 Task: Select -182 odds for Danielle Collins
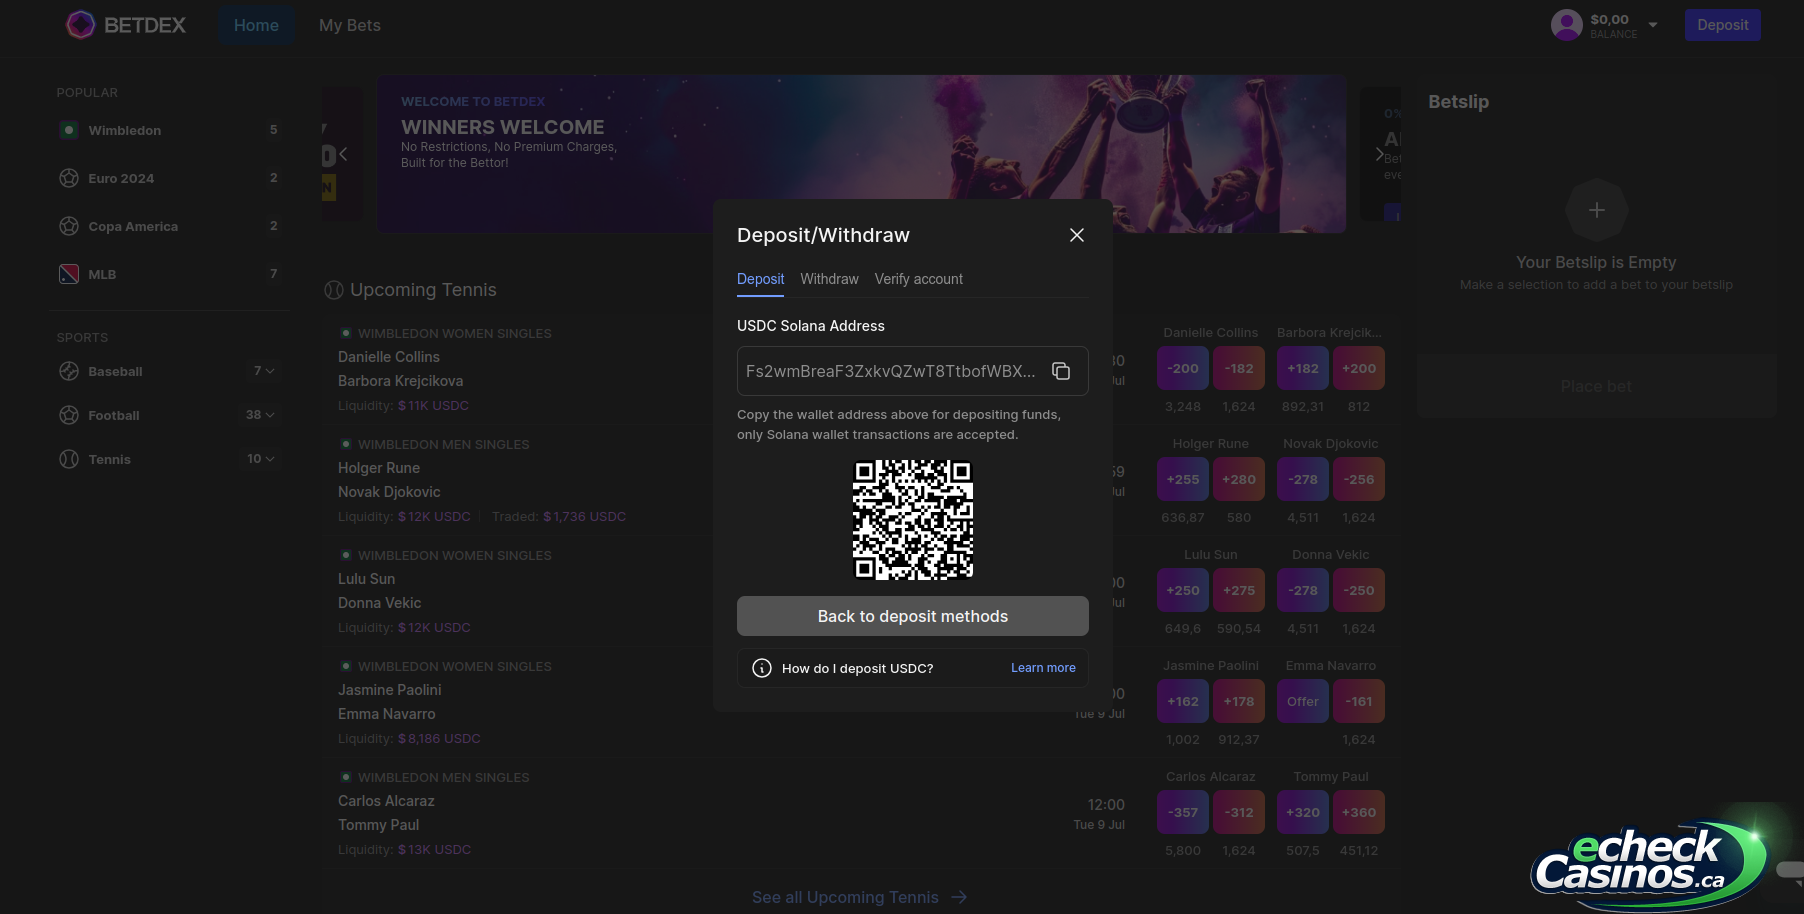(1239, 369)
